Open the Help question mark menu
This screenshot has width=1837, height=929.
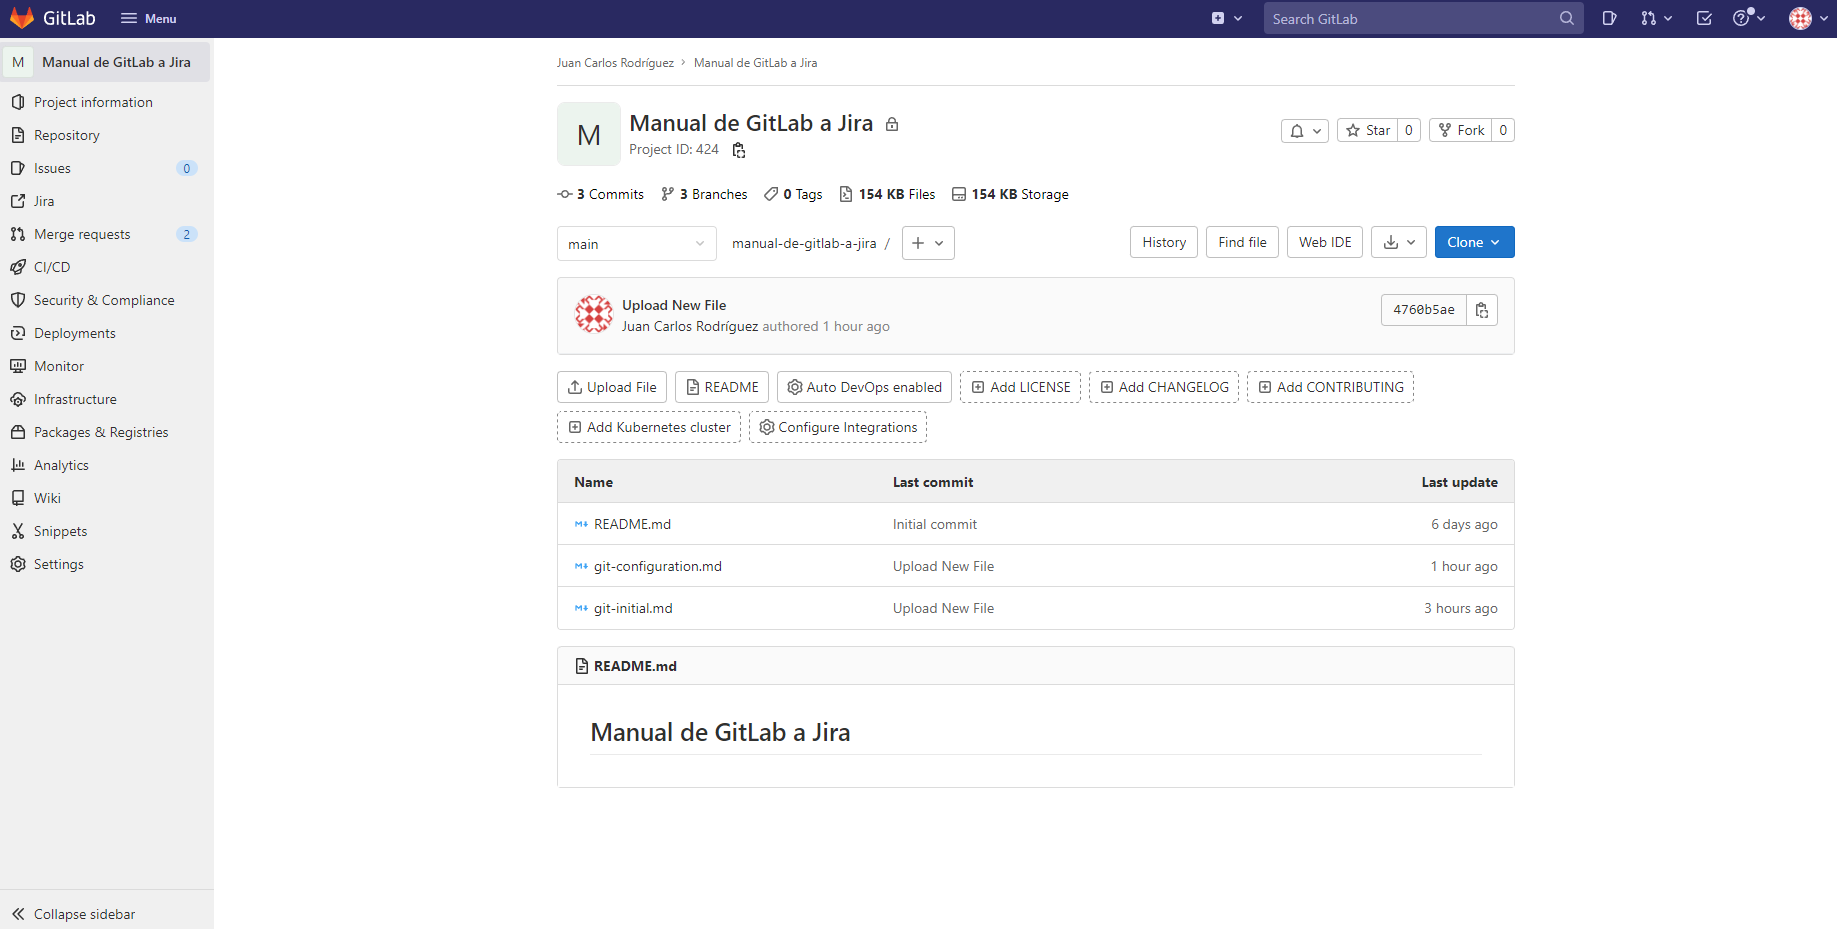click(1749, 18)
